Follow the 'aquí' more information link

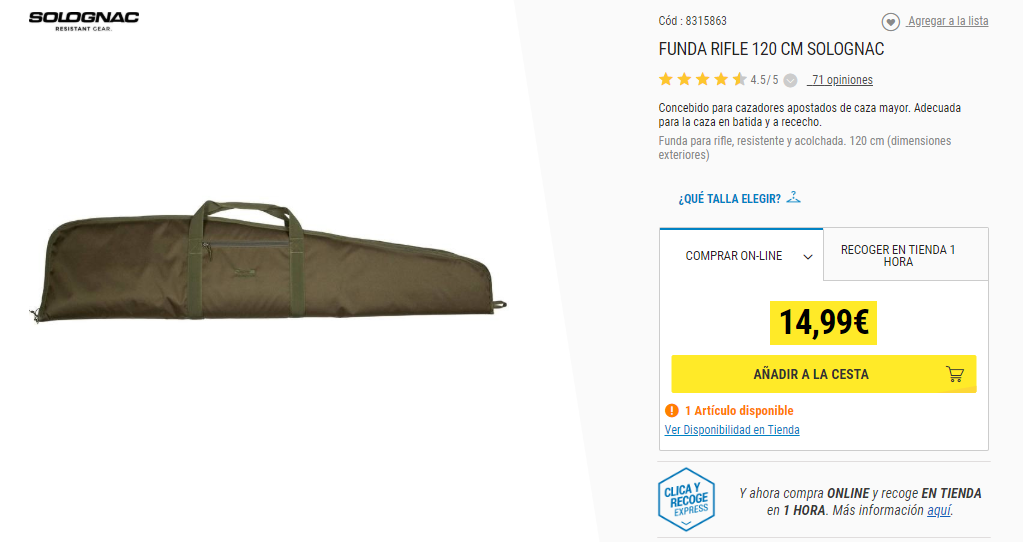[x=939, y=510]
